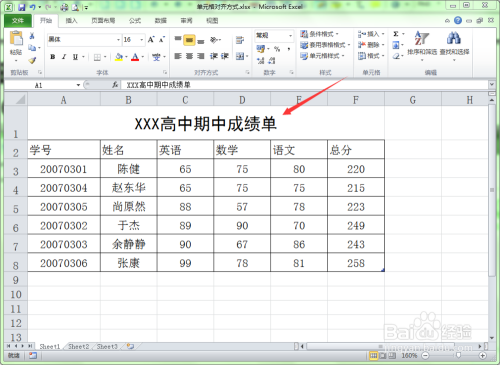This screenshot has height=365, width=500.
Task: Click the phonetic guide (文) icon
Action: 156,57
